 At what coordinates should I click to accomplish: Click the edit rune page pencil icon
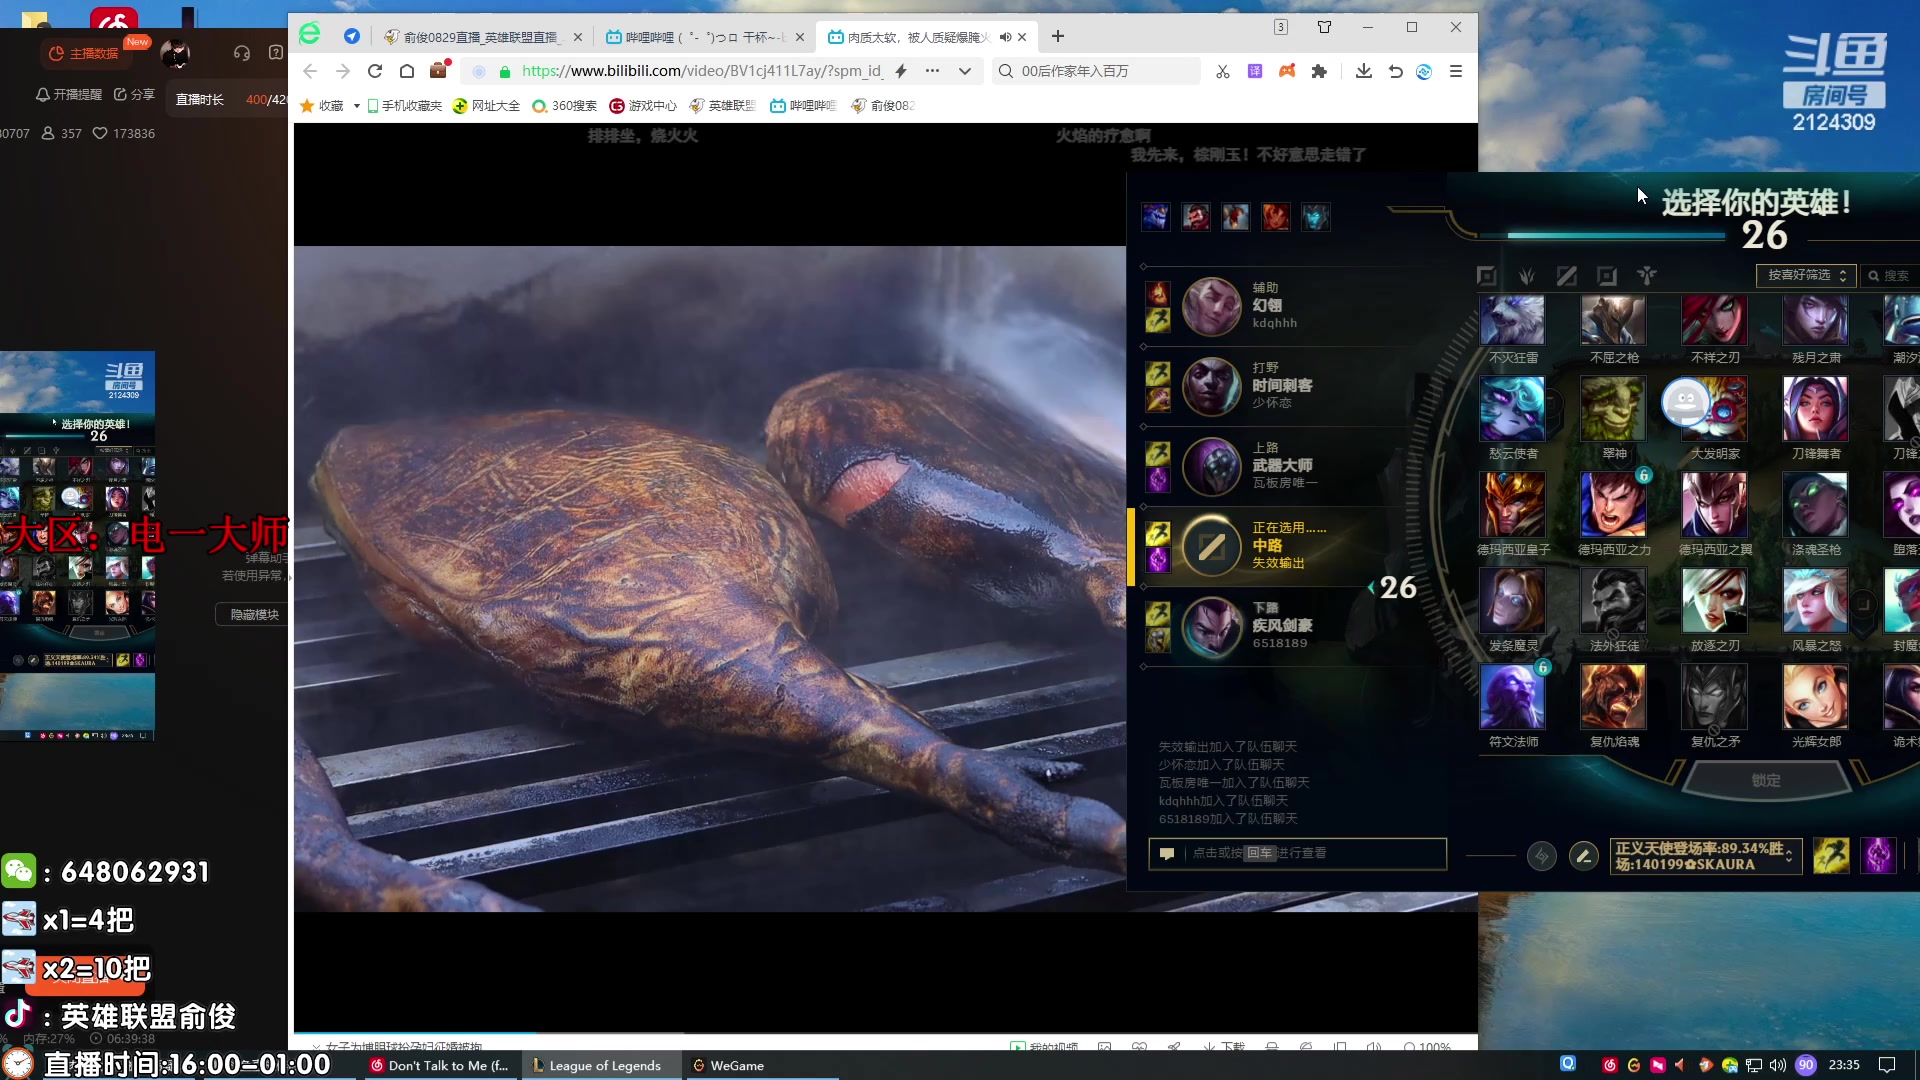coord(1583,856)
